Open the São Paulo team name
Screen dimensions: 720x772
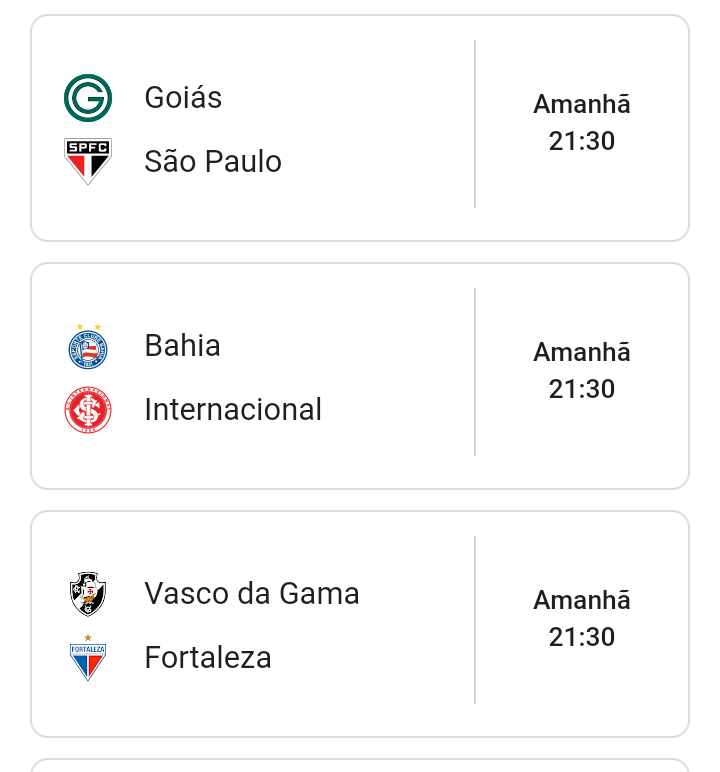[x=213, y=162]
